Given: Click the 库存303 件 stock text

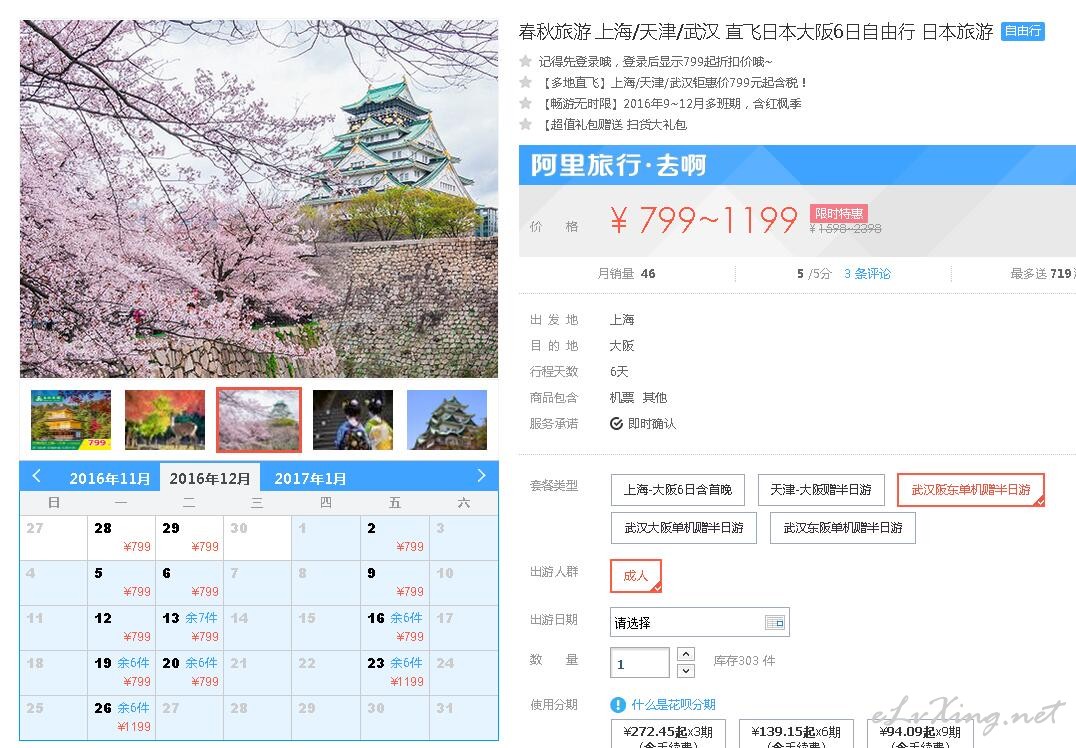Looking at the screenshot, I should (745, 661).
